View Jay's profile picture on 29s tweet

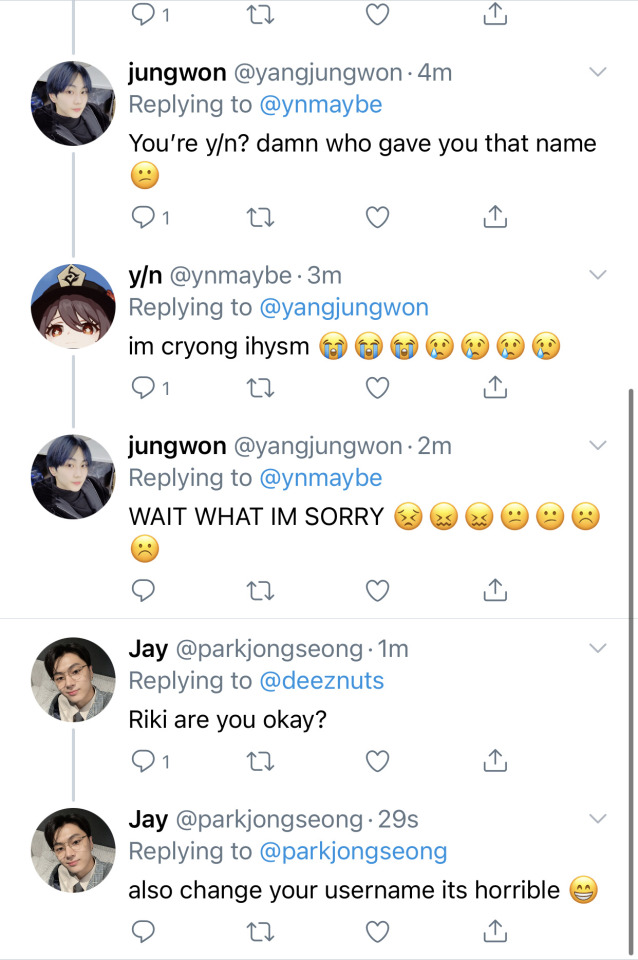click(73, 850)
